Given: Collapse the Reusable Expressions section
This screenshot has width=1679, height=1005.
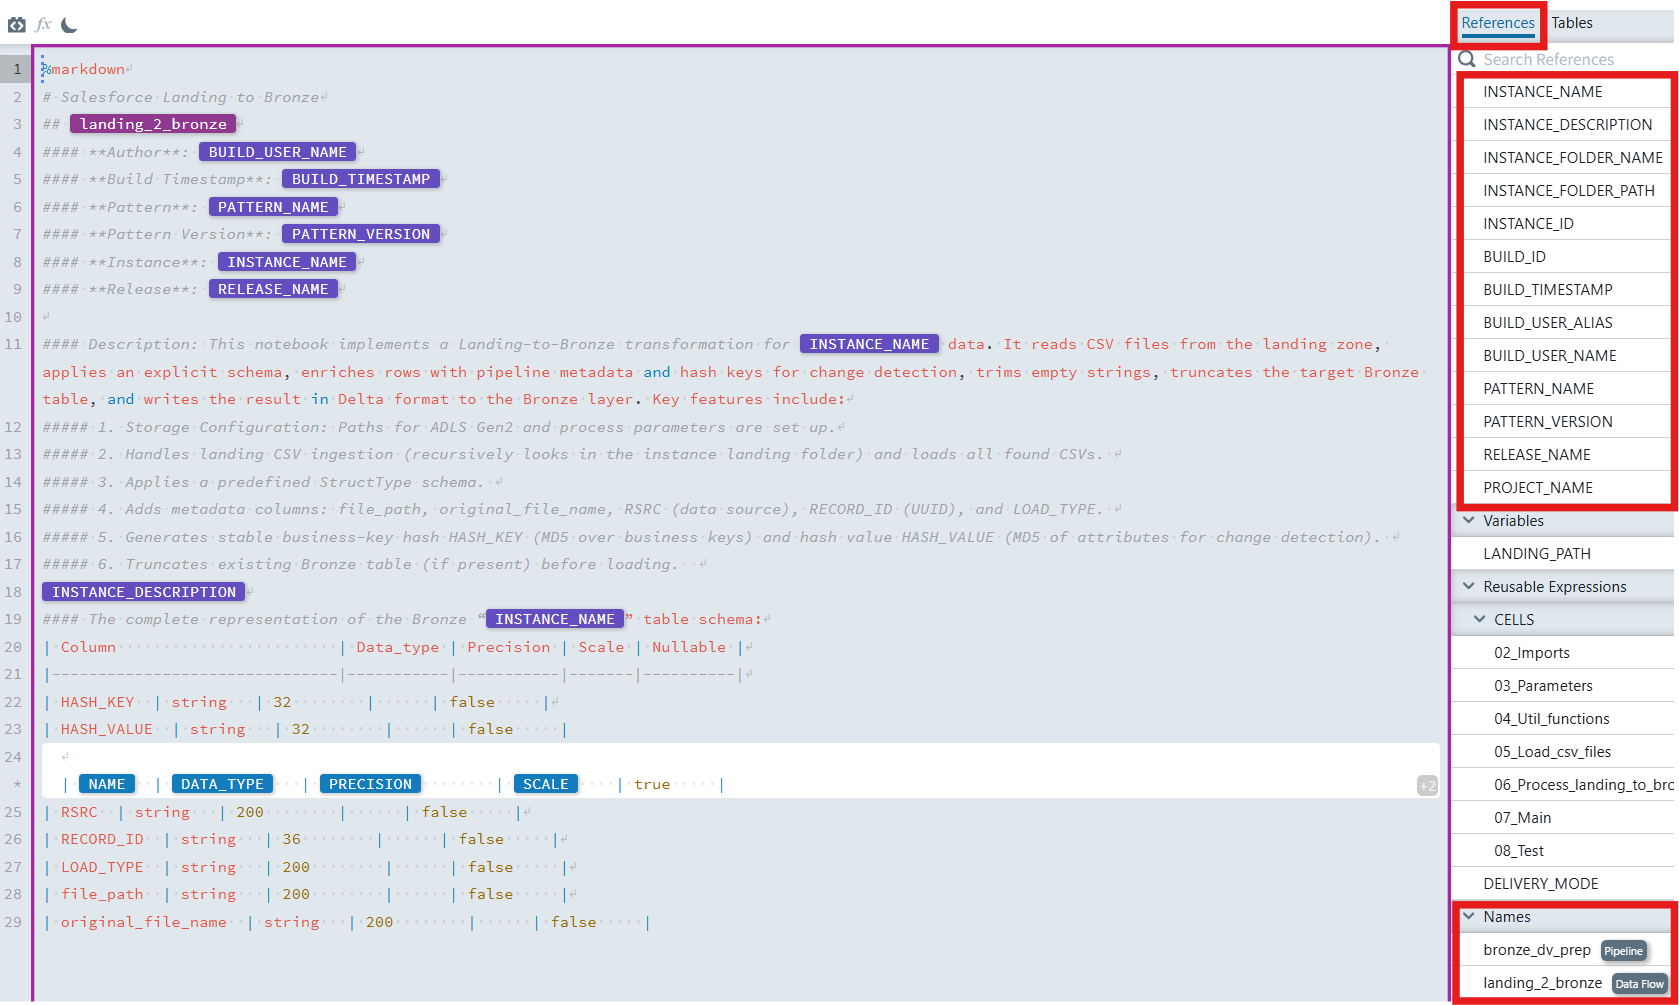Looking at the screenshot, I should coord(1469,586).
